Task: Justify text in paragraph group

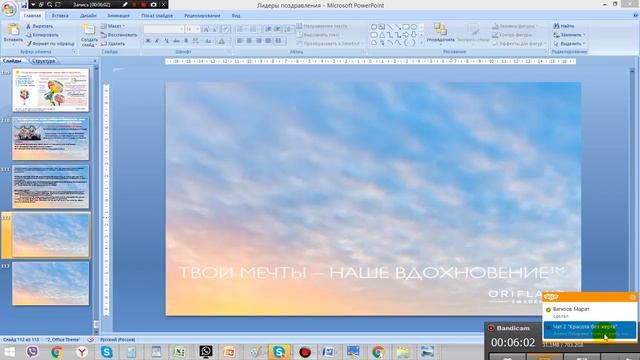Action: tap(268, 41)
